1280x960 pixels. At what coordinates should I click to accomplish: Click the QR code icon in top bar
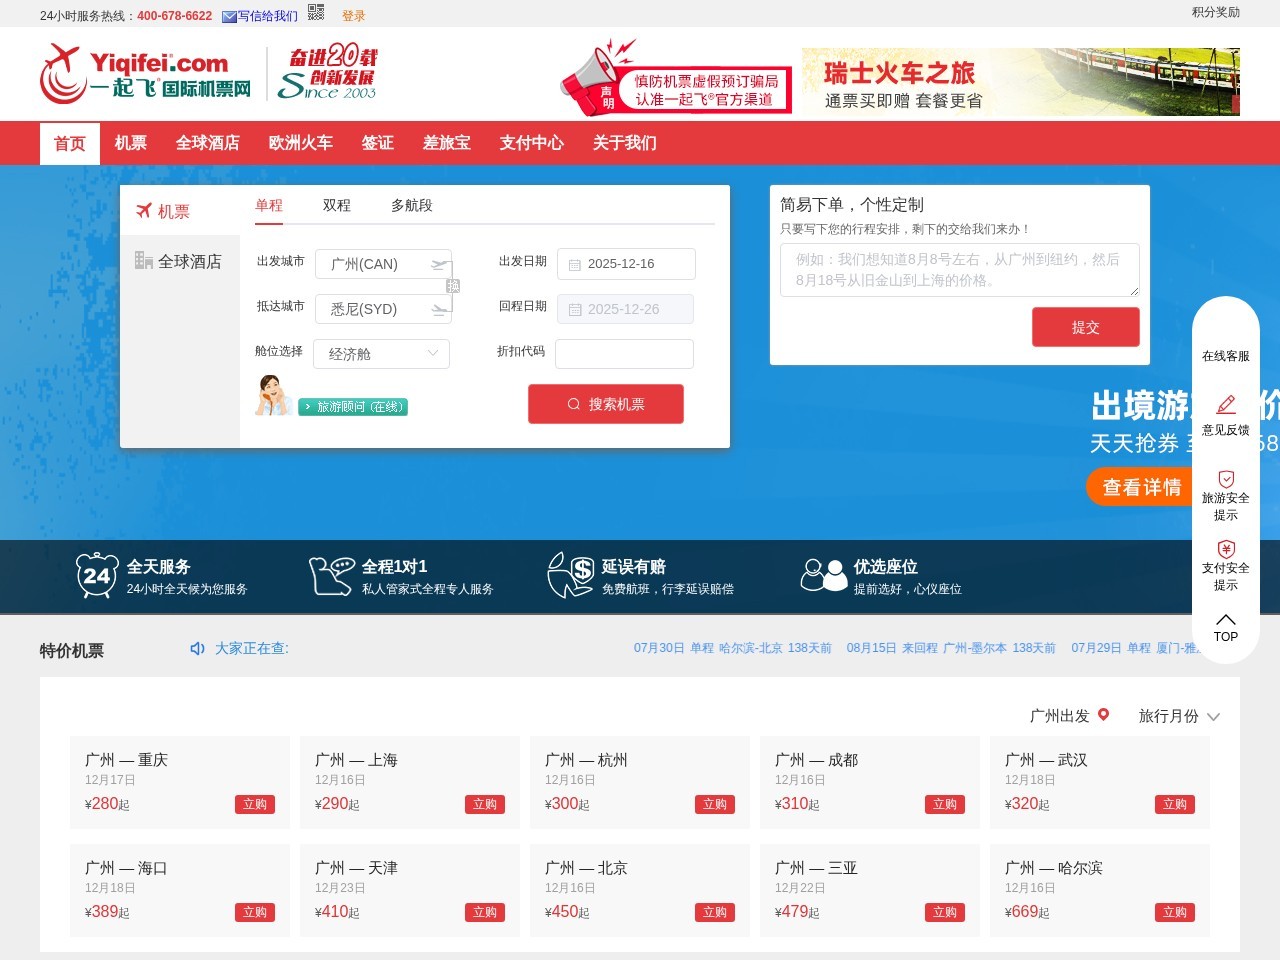[314, 14]
